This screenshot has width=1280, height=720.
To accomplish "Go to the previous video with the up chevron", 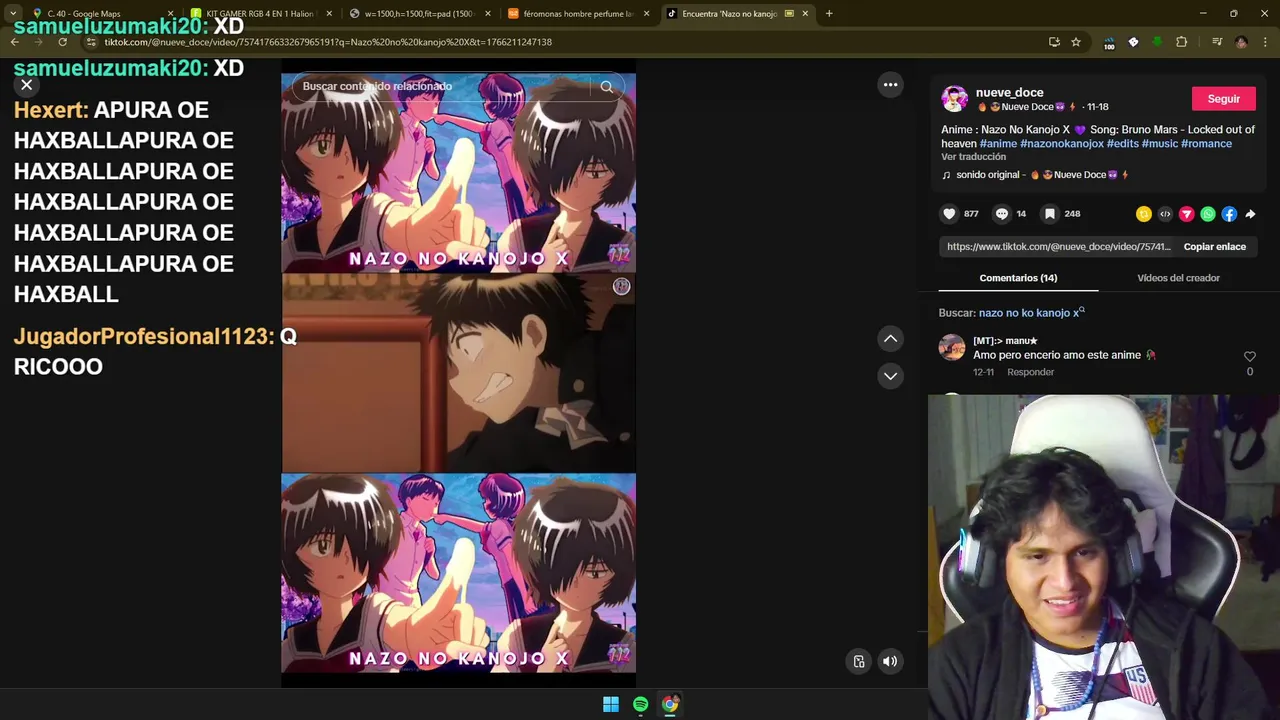I will 890,339.
